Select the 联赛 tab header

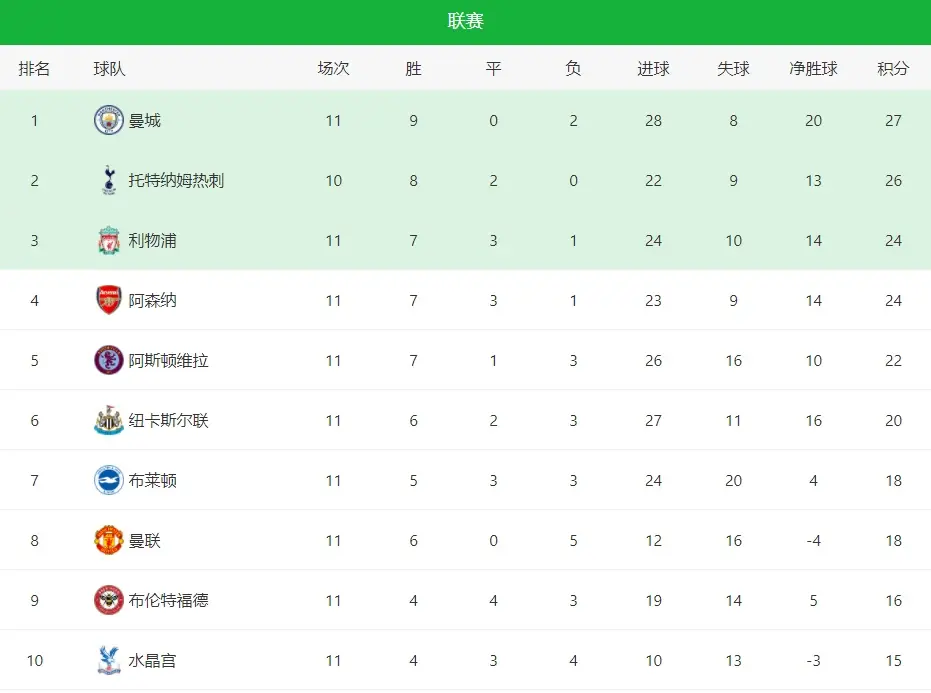[466, 21]
